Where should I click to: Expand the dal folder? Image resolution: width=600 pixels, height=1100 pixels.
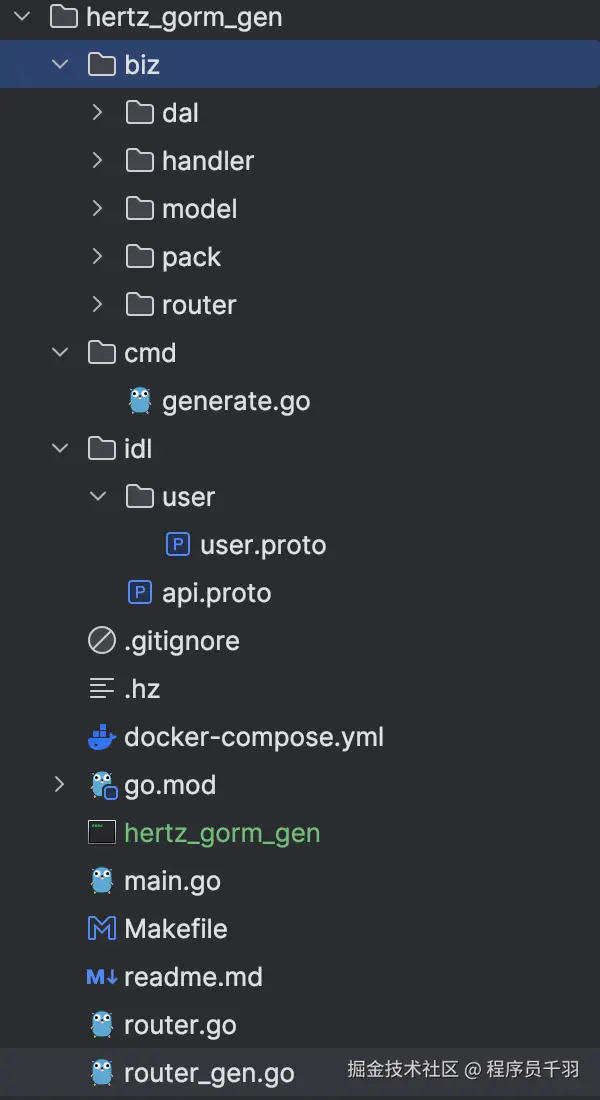coord(97,113)
